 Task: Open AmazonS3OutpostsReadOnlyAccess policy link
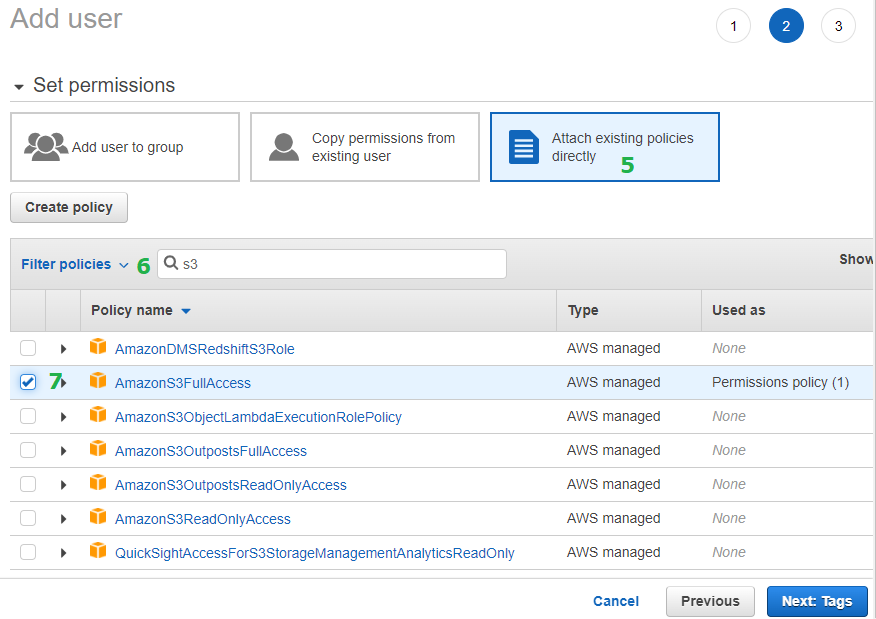231,485
